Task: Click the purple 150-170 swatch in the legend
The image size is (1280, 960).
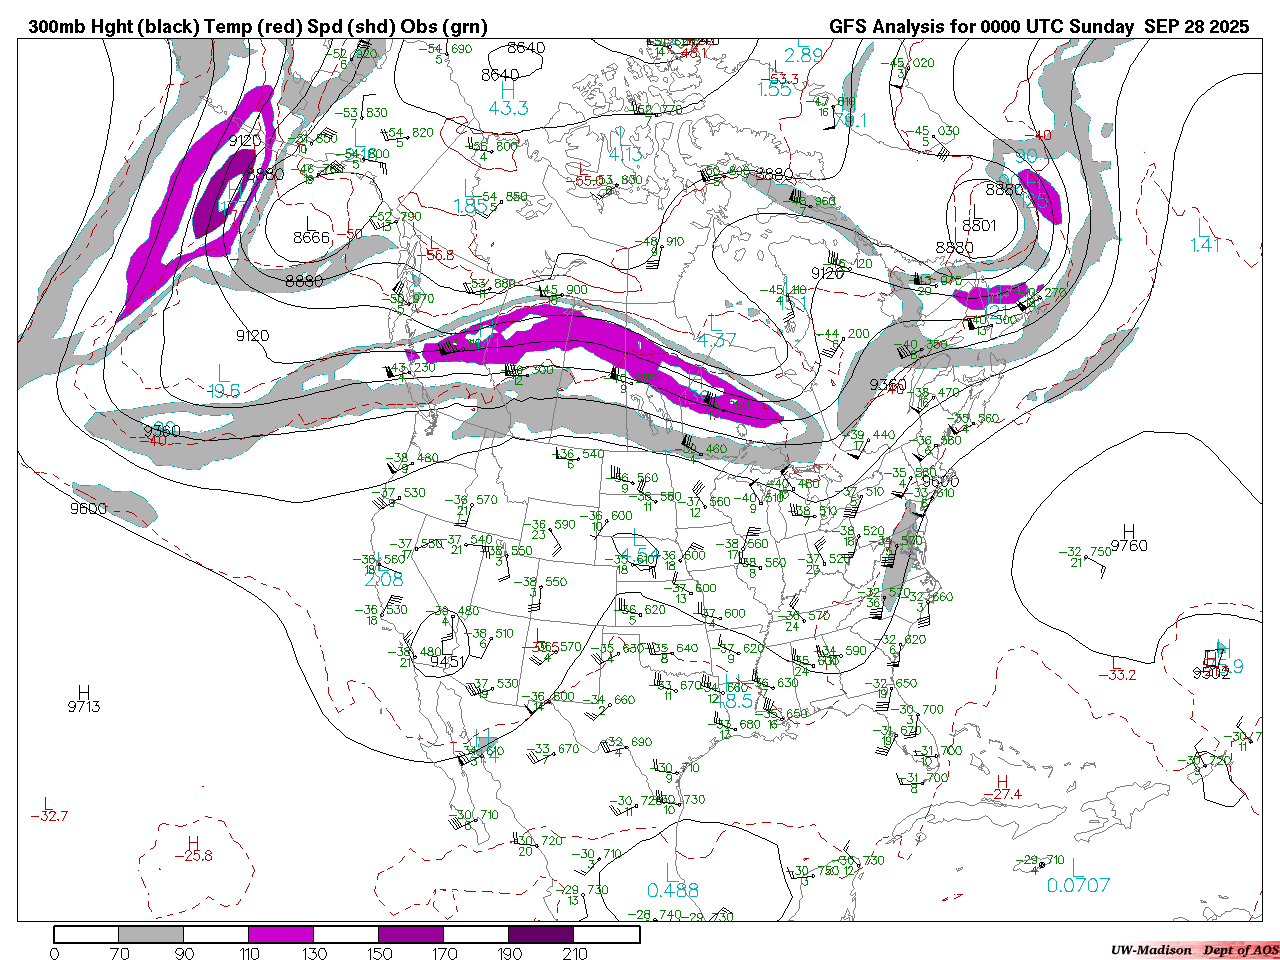Action: [411, 935]
